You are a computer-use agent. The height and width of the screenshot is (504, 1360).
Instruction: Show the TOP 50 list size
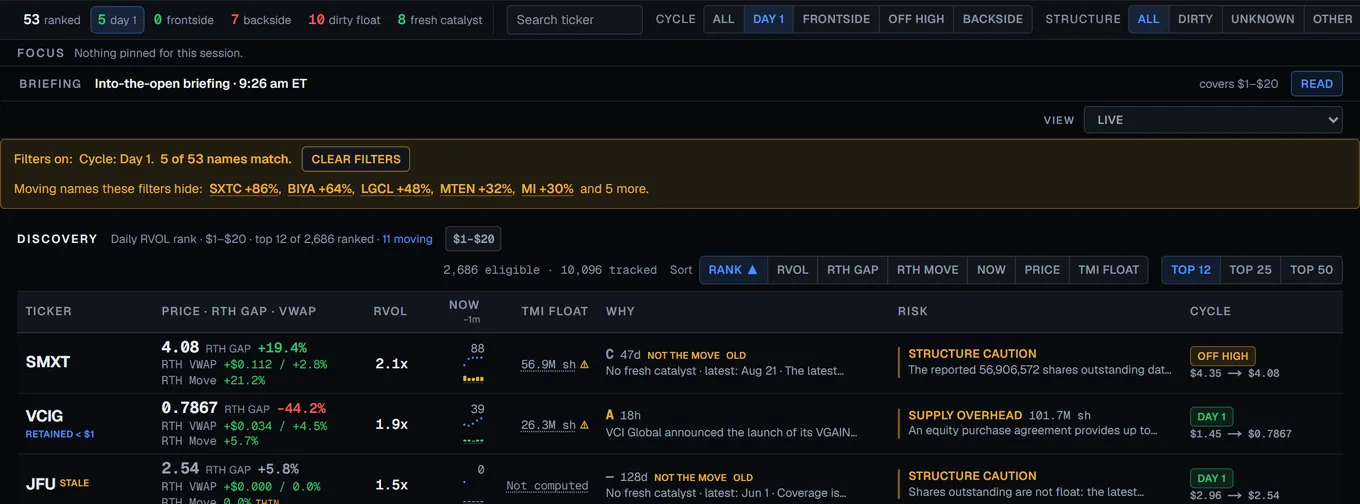1312,270
